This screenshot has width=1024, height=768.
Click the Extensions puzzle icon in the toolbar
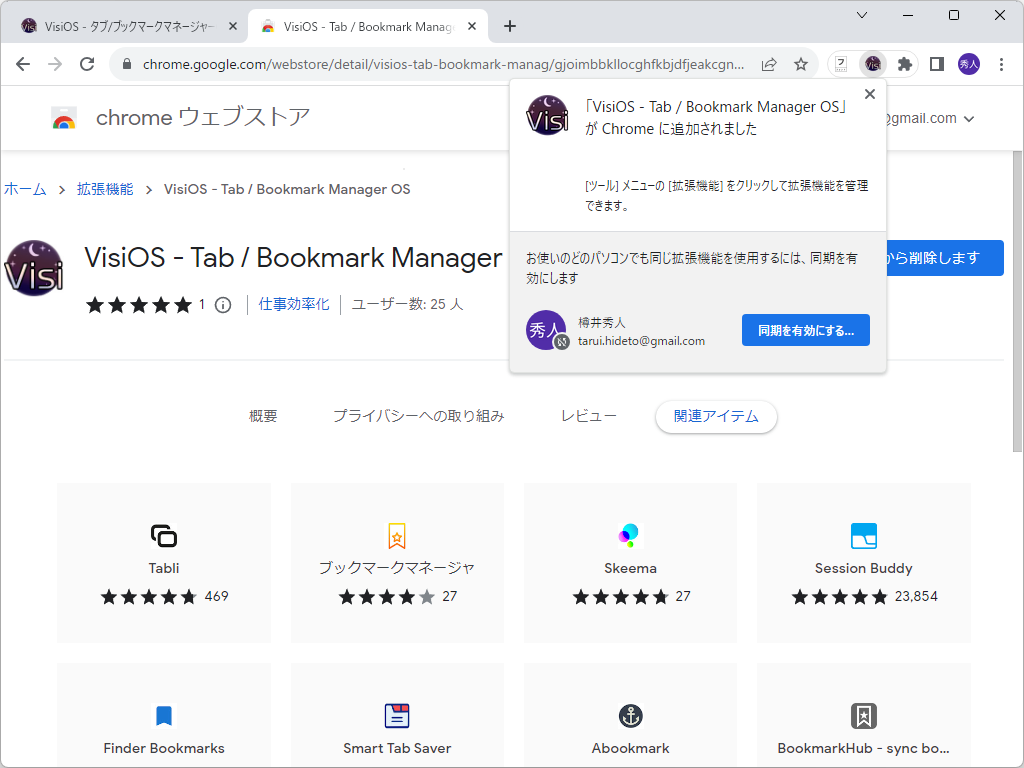point(904,63)
